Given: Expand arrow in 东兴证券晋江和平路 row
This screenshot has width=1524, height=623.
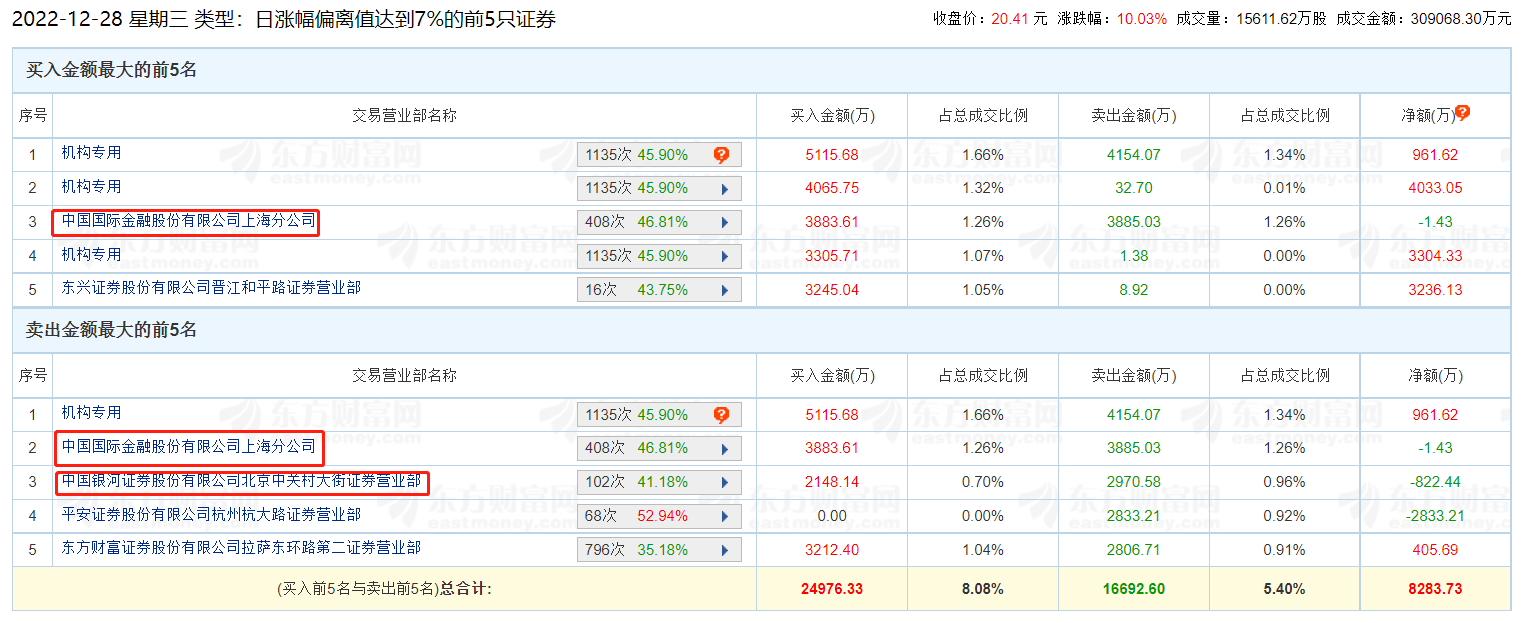Looking at the screenshot, I should click(x=724, y=290).
